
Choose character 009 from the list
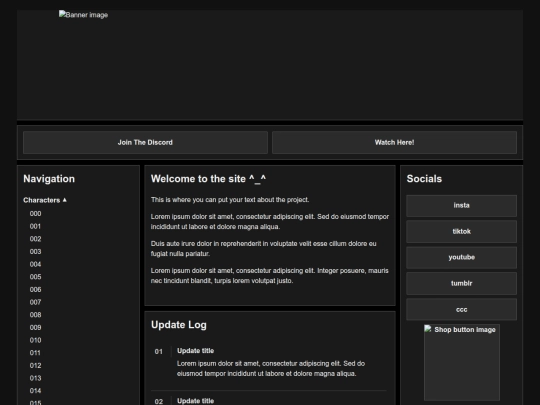[x=35, y=328]
